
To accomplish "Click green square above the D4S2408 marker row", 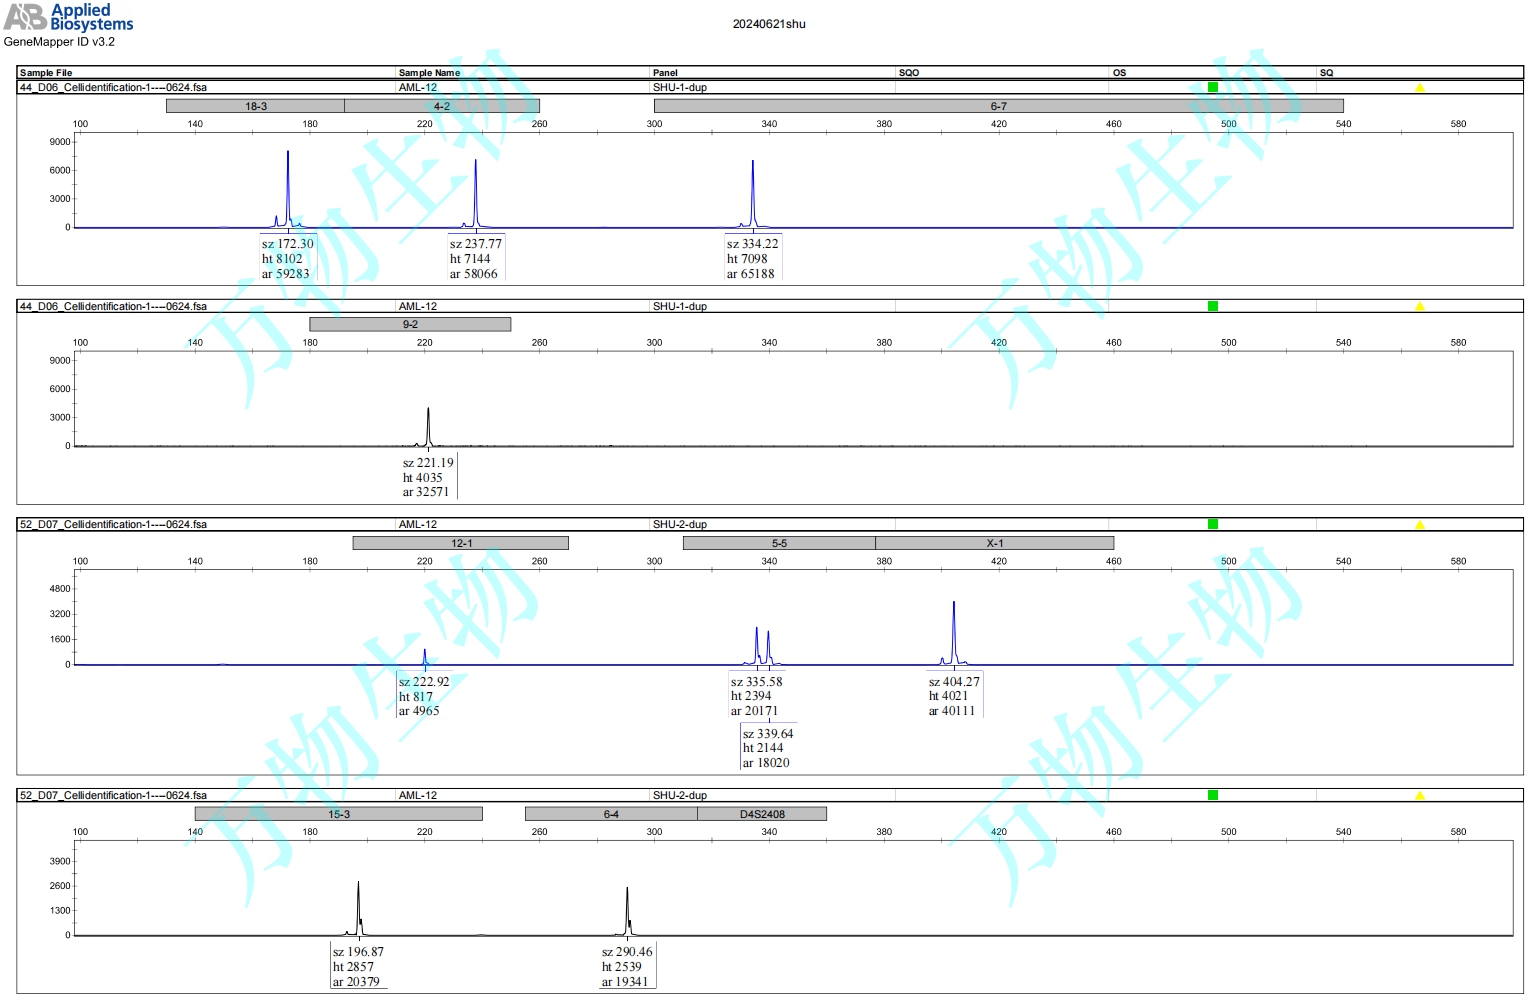I will coord(1212,795).
